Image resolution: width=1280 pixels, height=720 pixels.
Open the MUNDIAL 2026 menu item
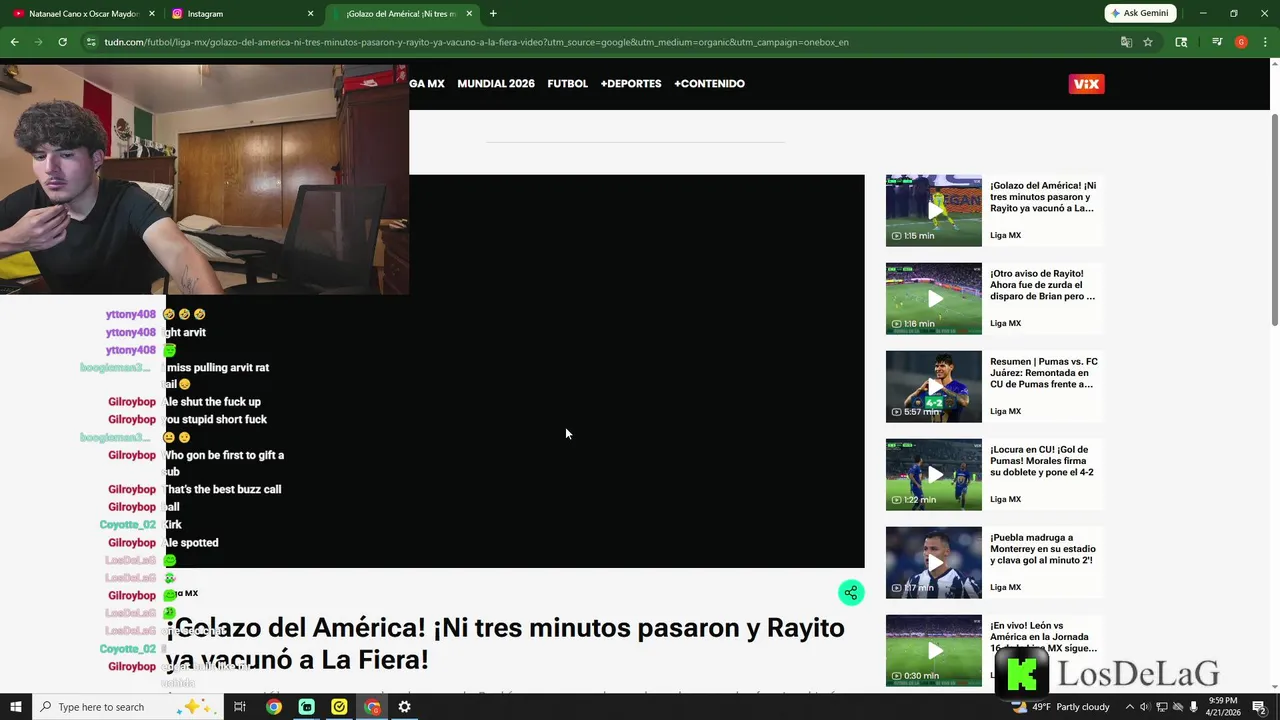click(x=496, y=84)
